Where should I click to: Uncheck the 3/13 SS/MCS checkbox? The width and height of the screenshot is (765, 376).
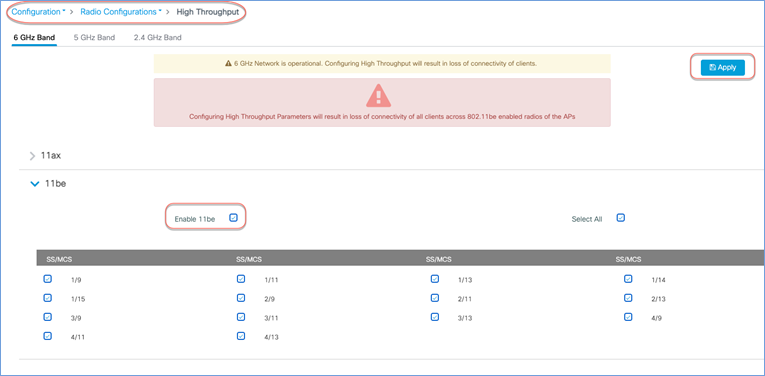[435, 317]
